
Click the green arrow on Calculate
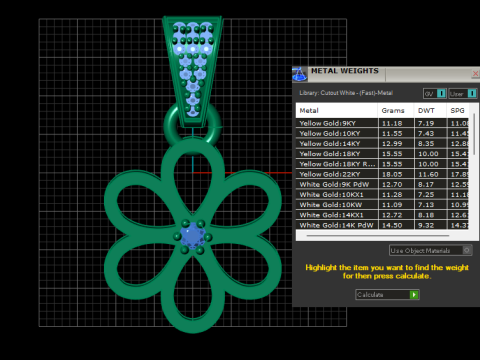(x=414, y=295)
